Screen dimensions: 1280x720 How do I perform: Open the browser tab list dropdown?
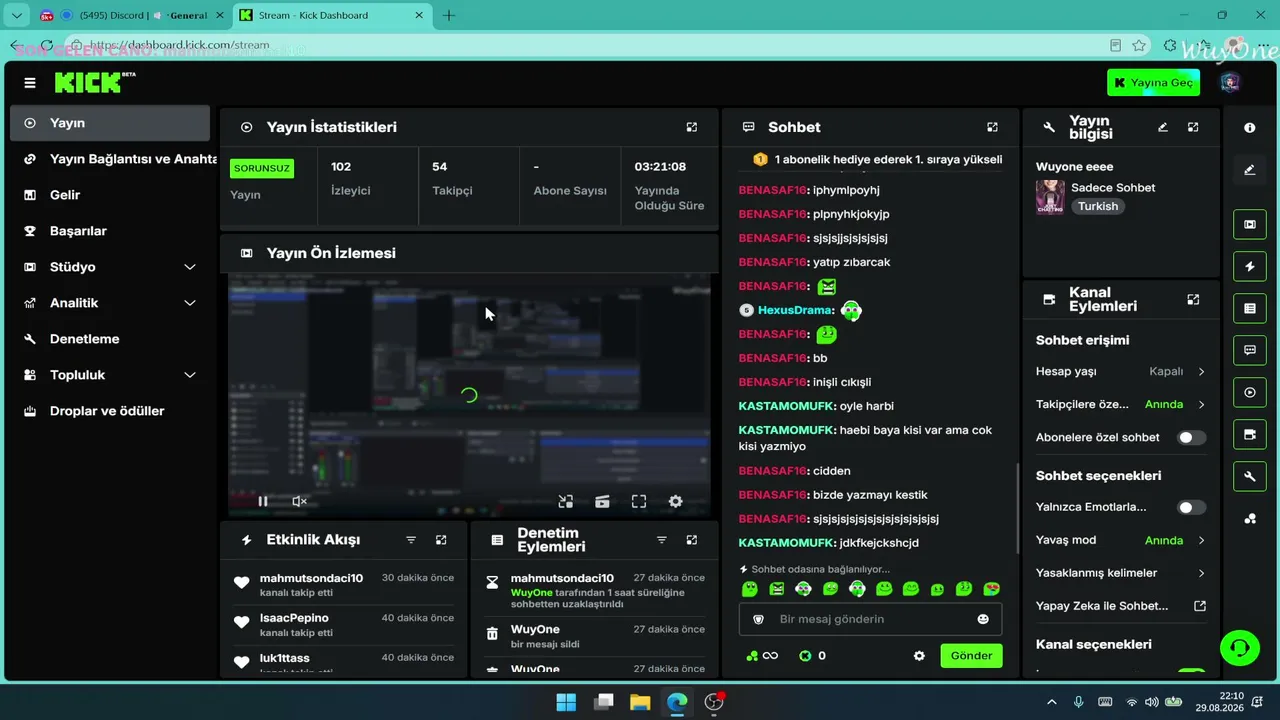tap(17, 15)
